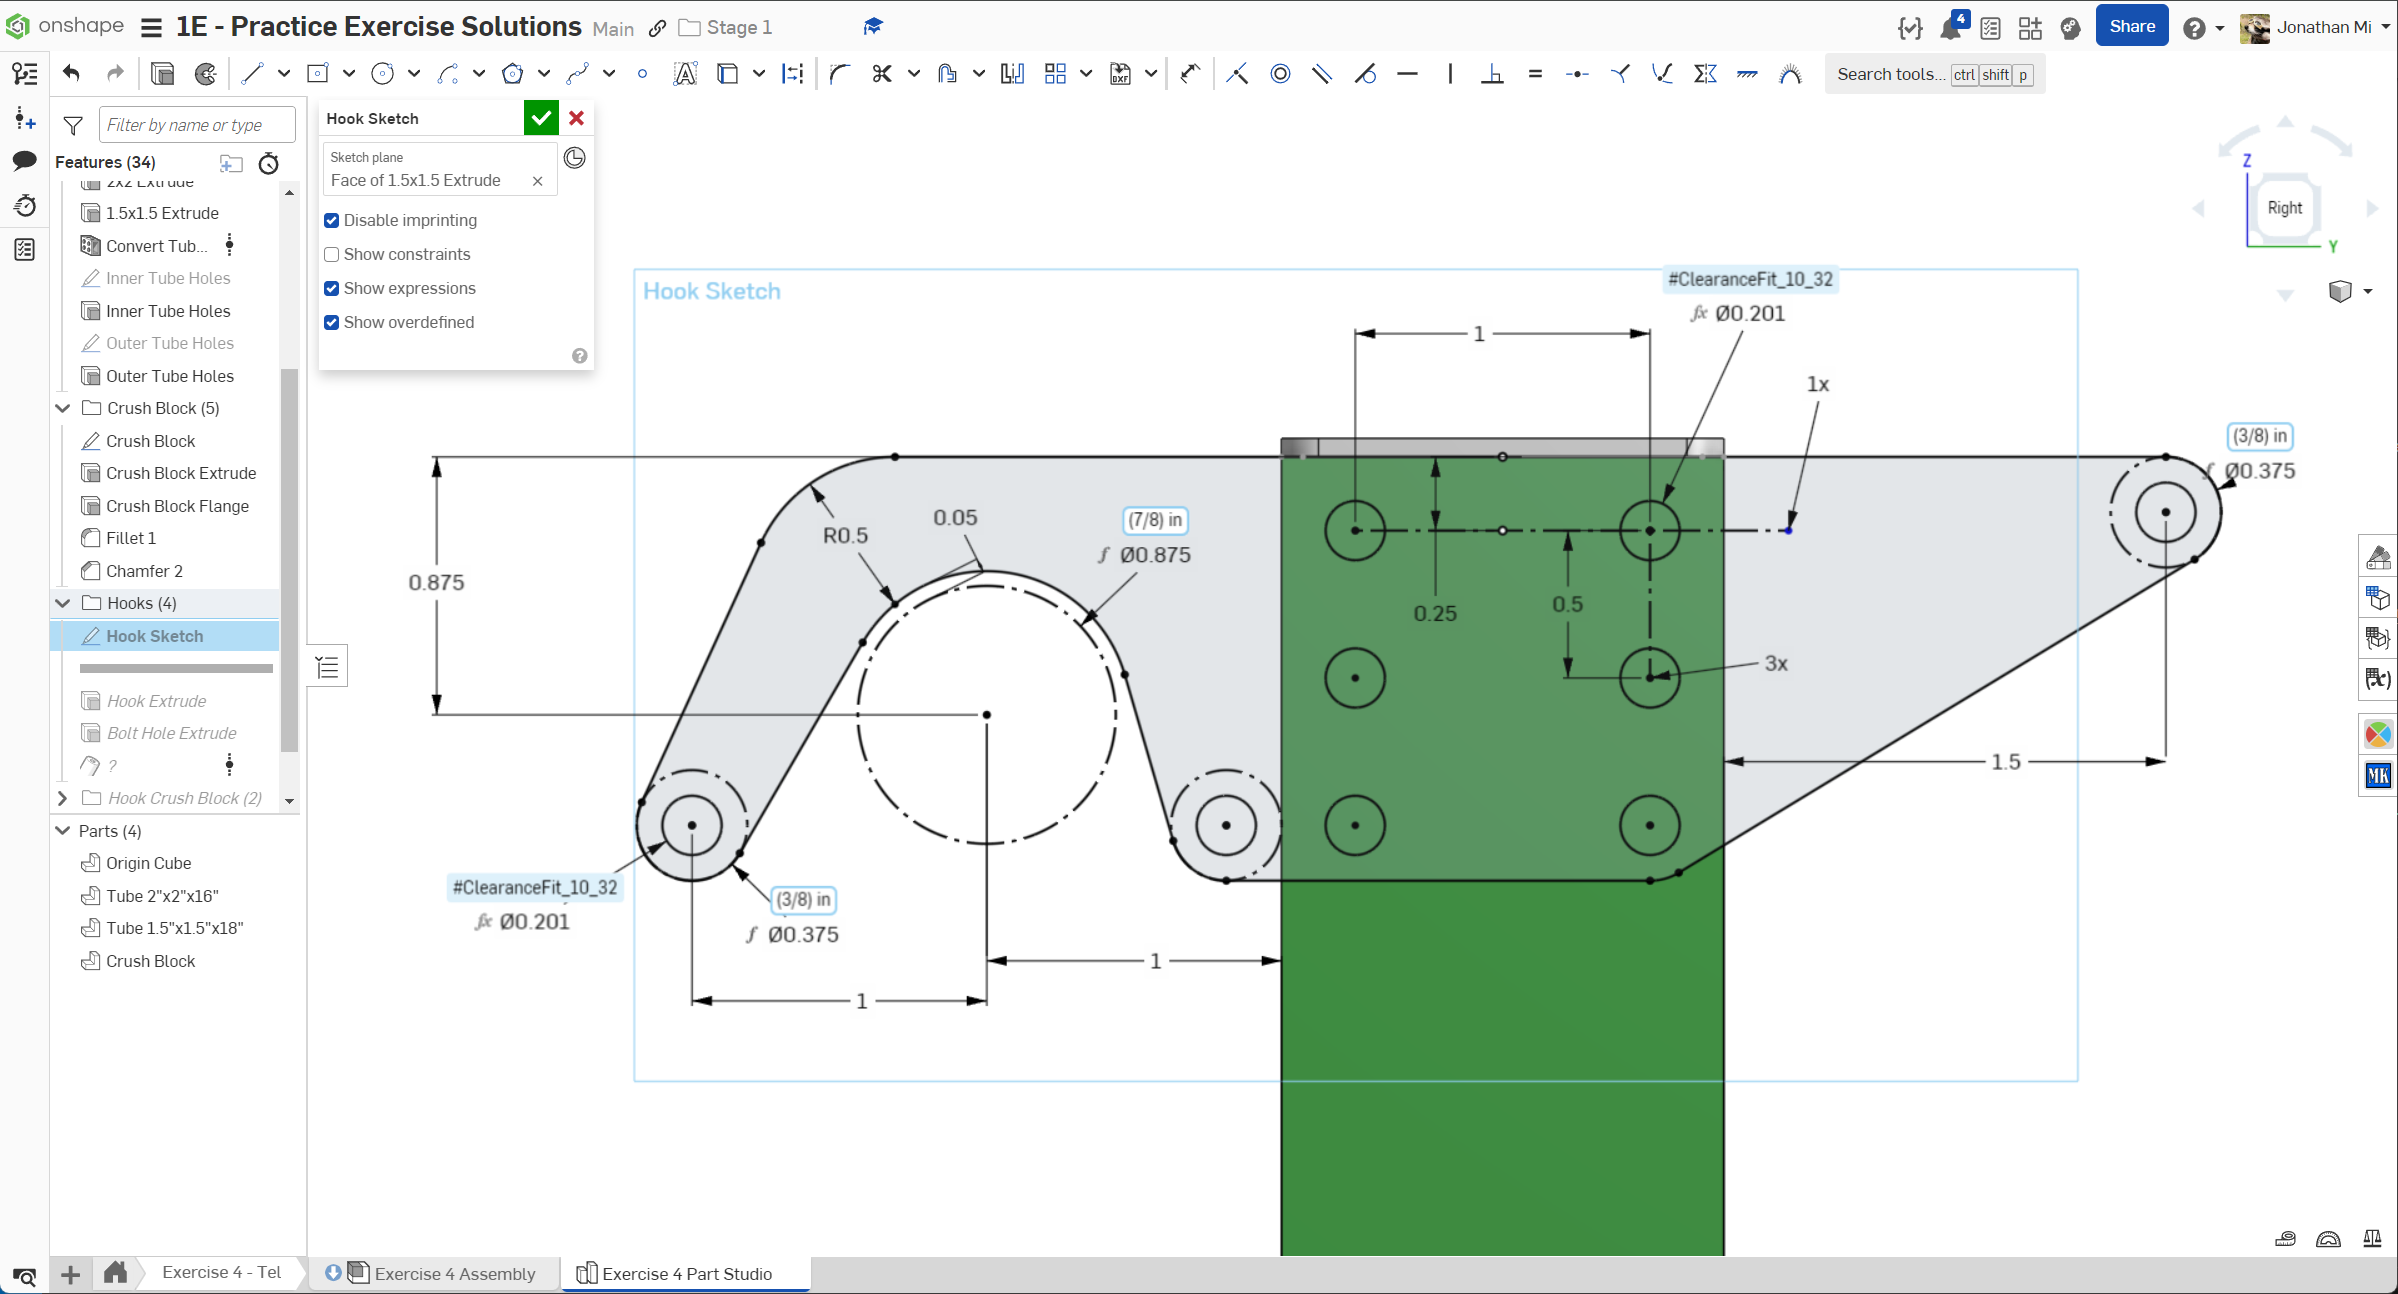Click the Filter by name field

(197, 125)
